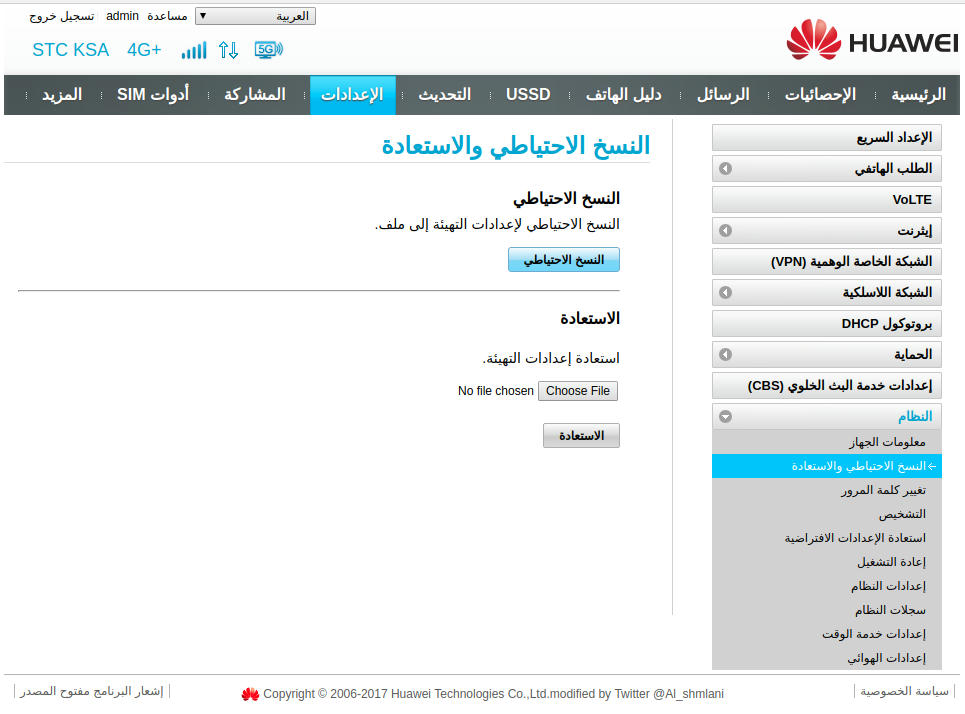Click Choose File to pick configuration
Viewport: 965px width, 714px height.
(578, 391)
